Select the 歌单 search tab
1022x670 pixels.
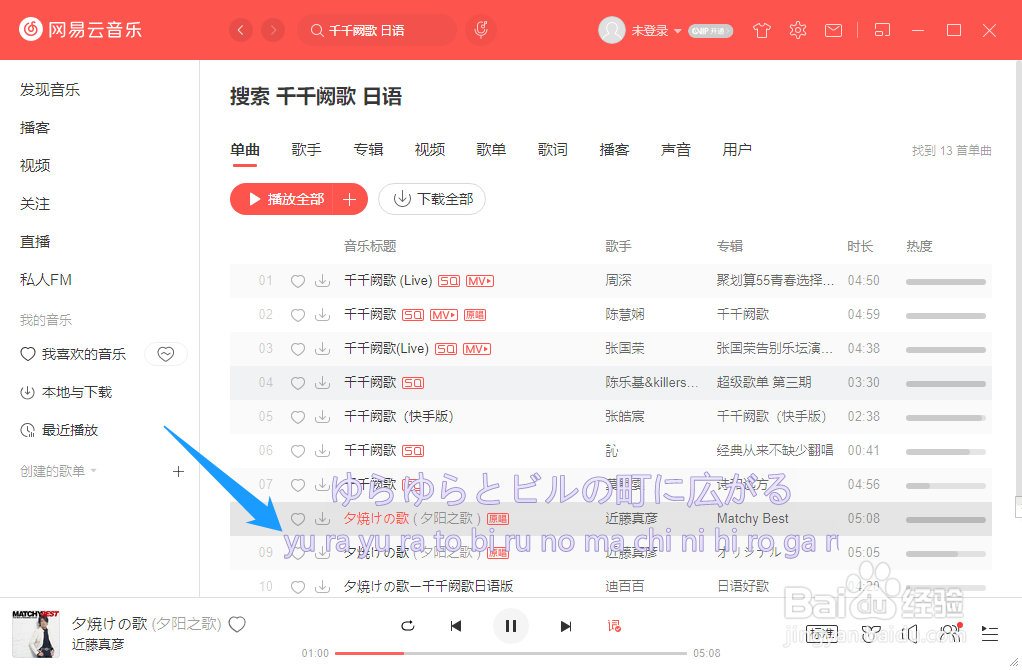tap(491, 150)
